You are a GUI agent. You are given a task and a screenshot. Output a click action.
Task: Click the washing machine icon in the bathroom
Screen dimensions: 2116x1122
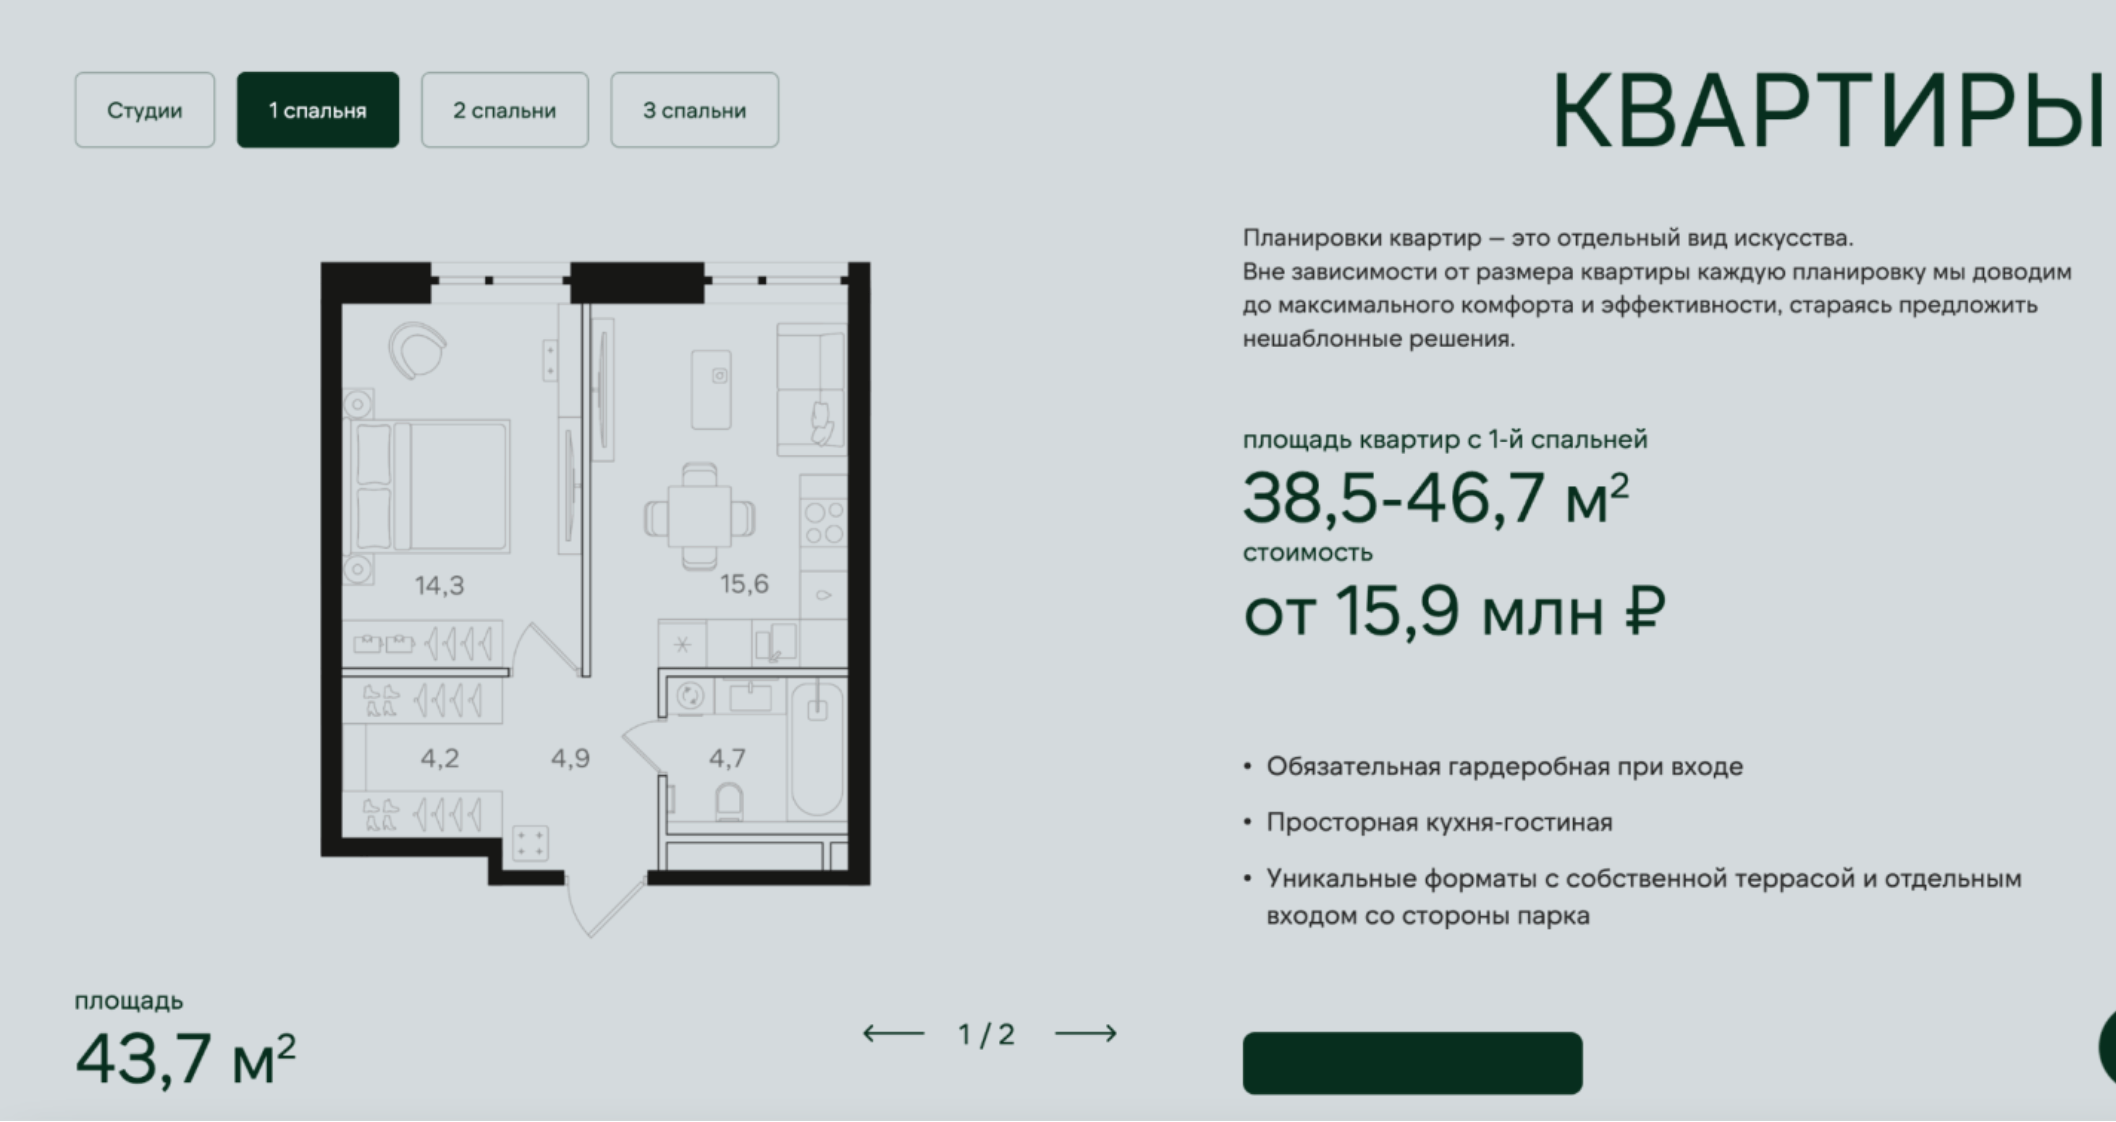click(690, 697)
